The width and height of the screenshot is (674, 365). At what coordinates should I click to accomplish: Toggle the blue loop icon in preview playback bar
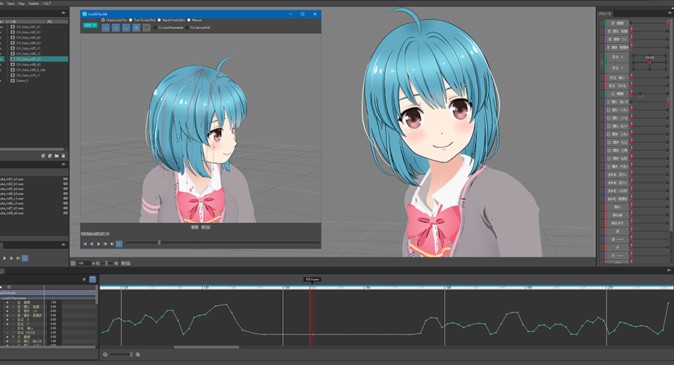point(119,244)
